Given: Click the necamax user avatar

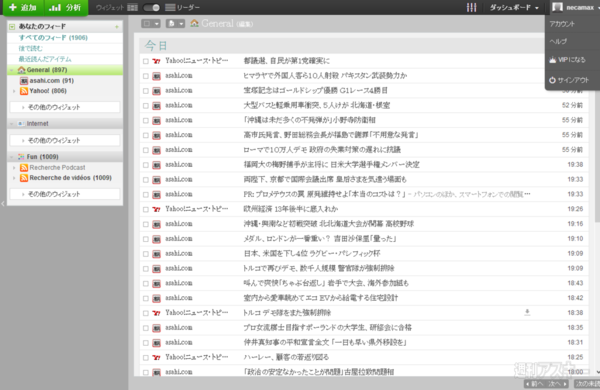Looking at the screenshot, I should tap(557, 7).
